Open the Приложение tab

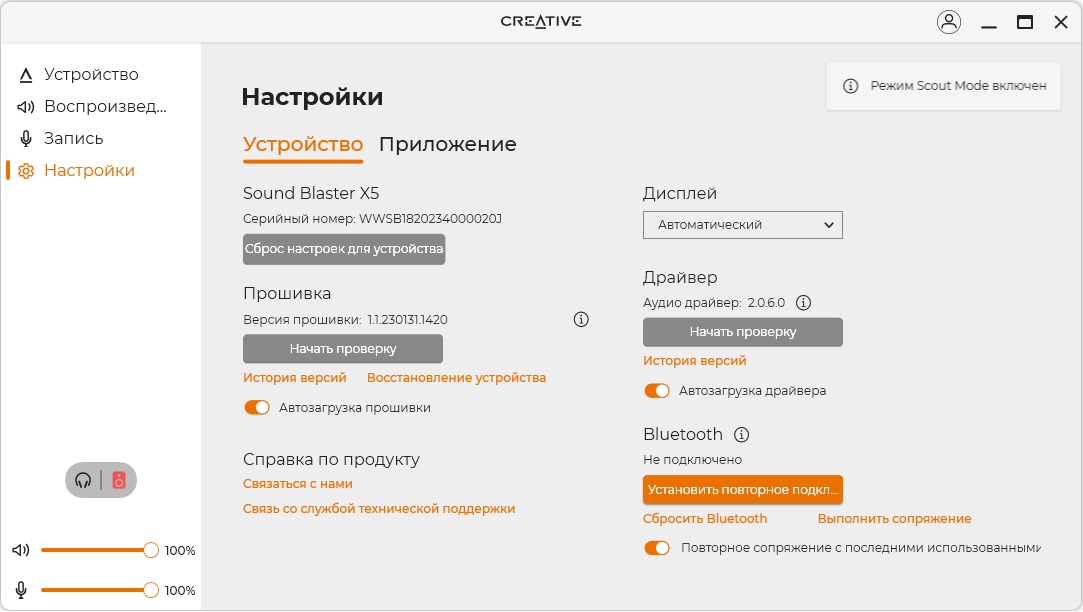pyautogui.click(x=447, y=144)
